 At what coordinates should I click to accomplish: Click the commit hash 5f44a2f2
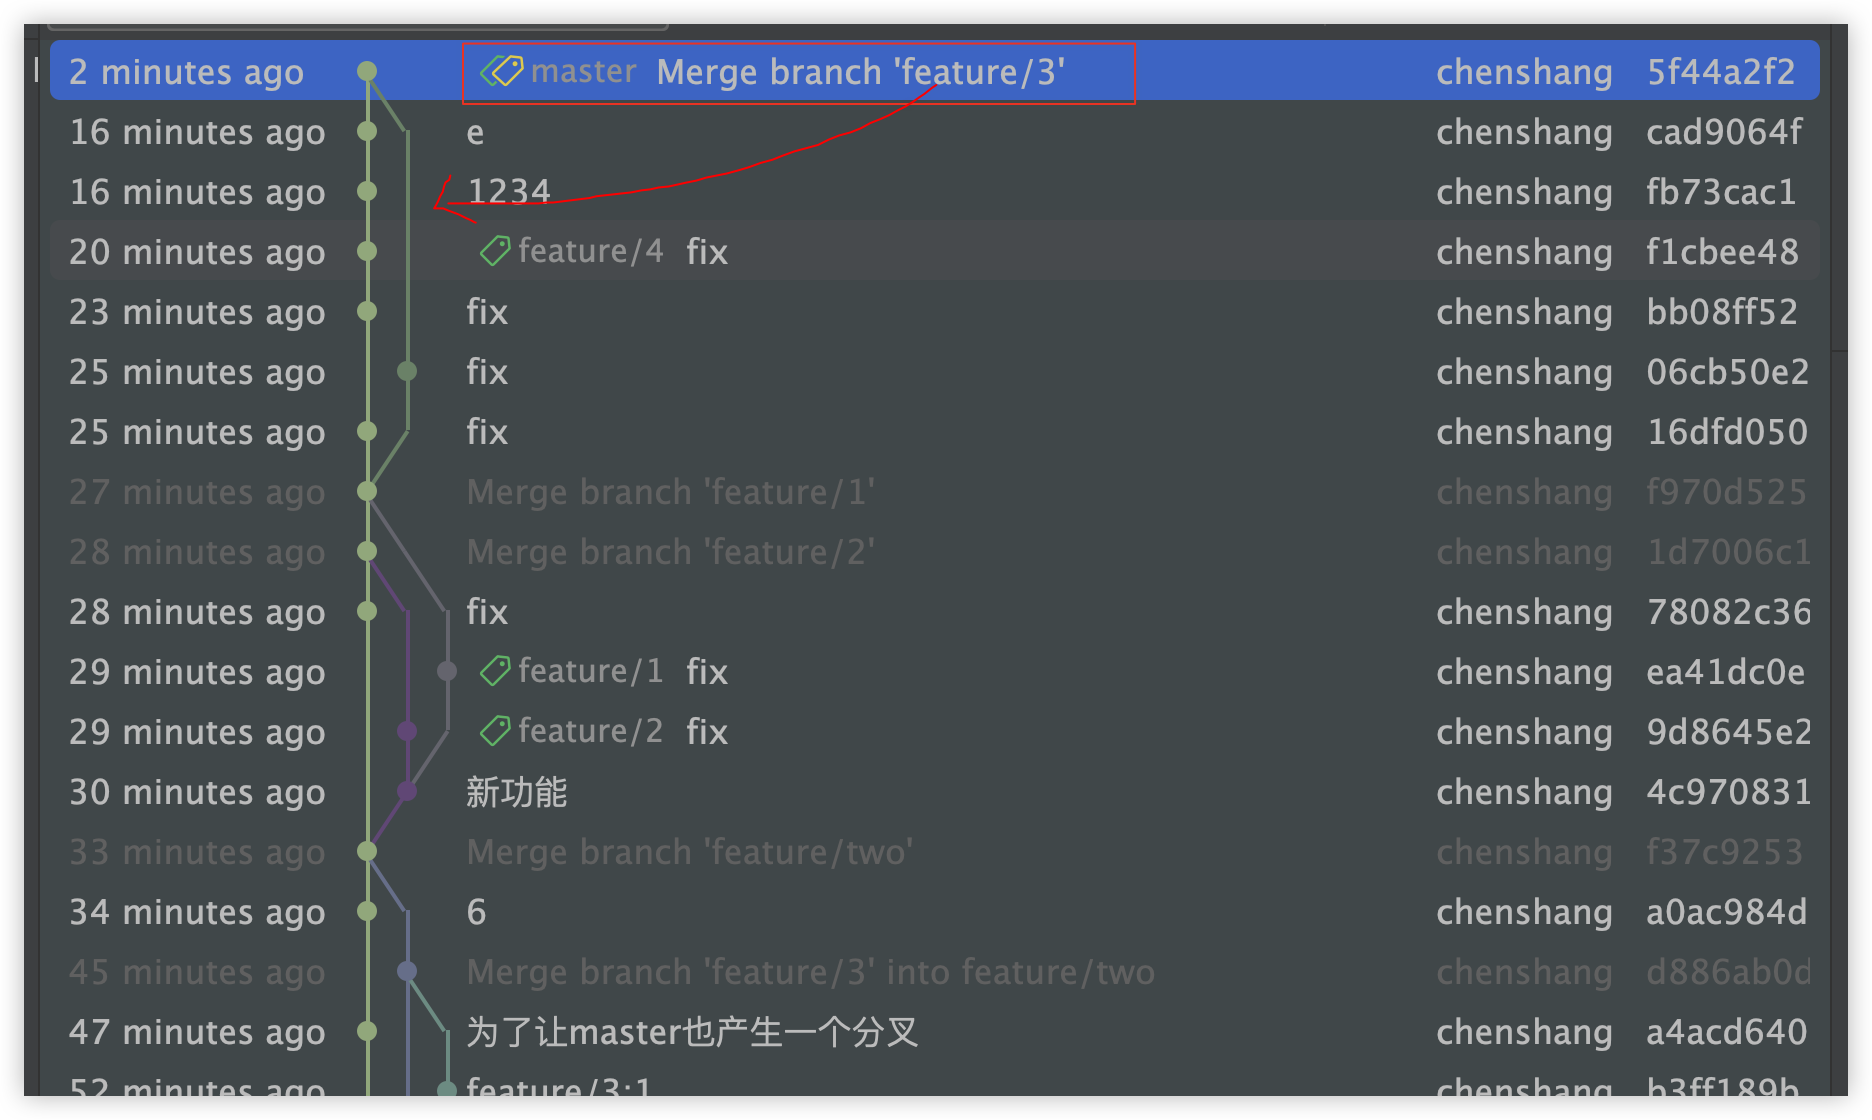(x=1721, y=72)
